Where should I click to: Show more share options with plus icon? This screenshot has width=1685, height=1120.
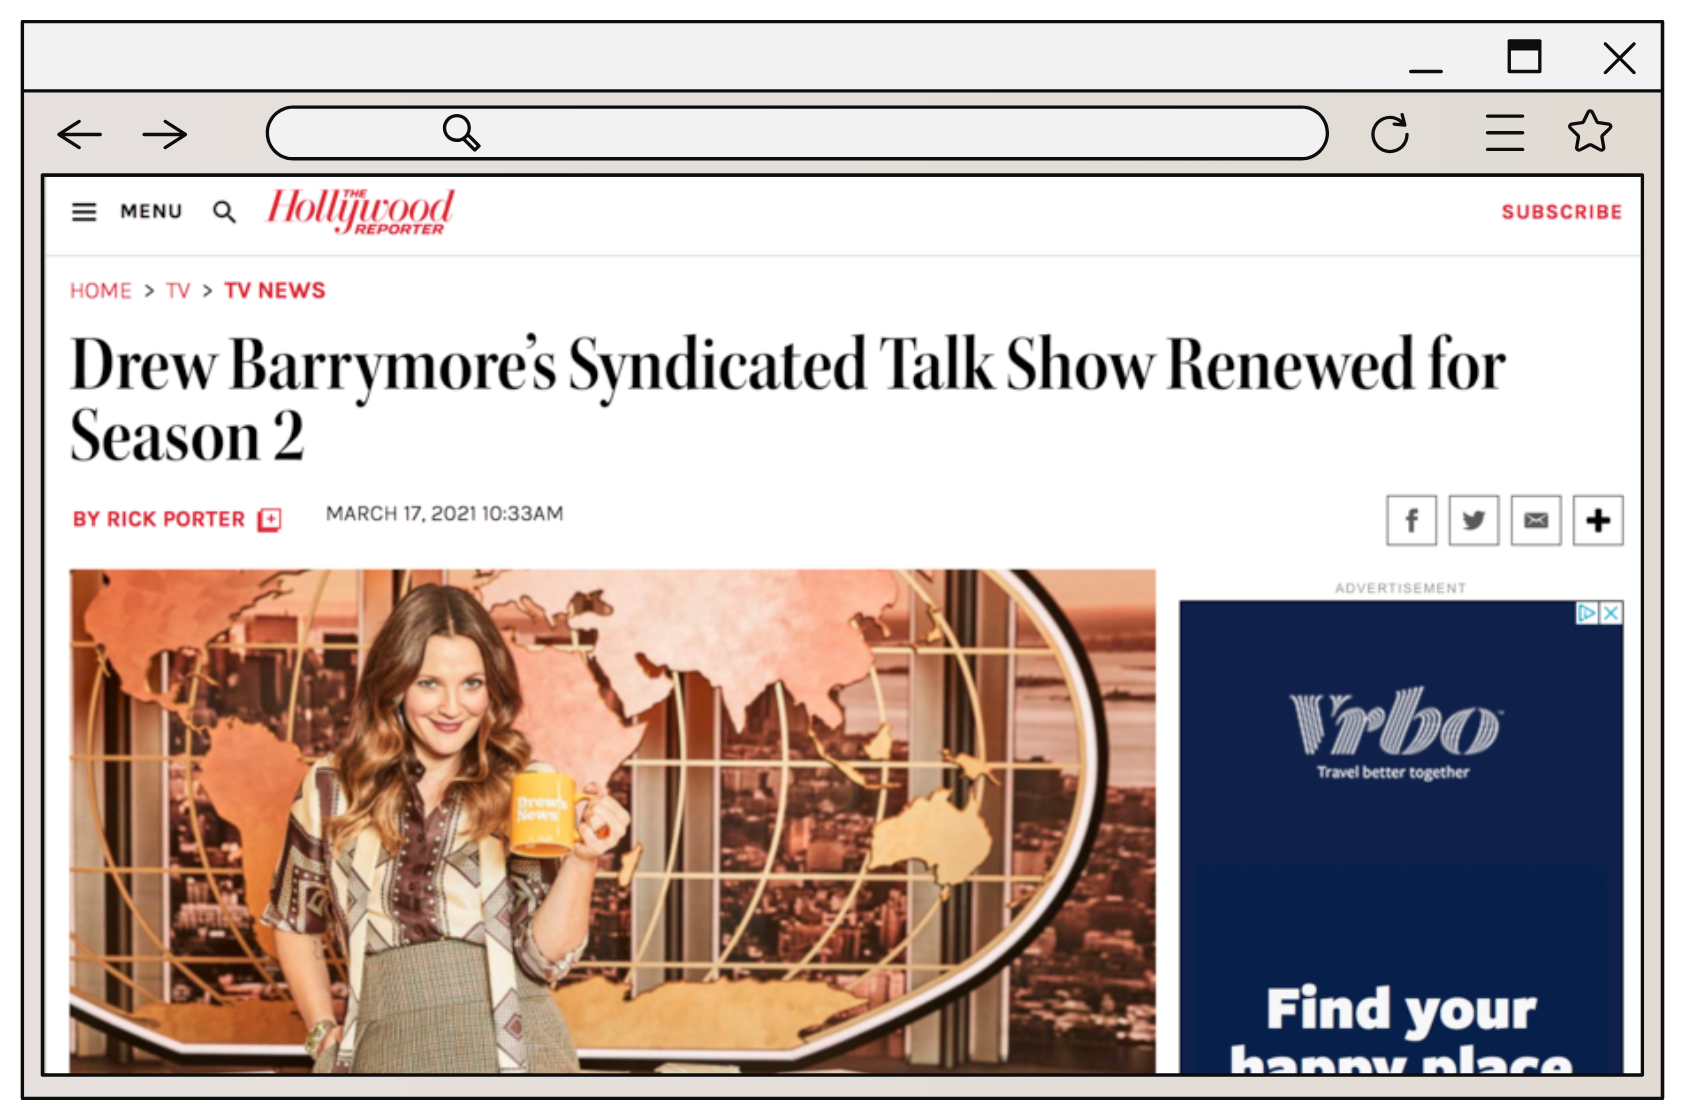point(1598,520)
